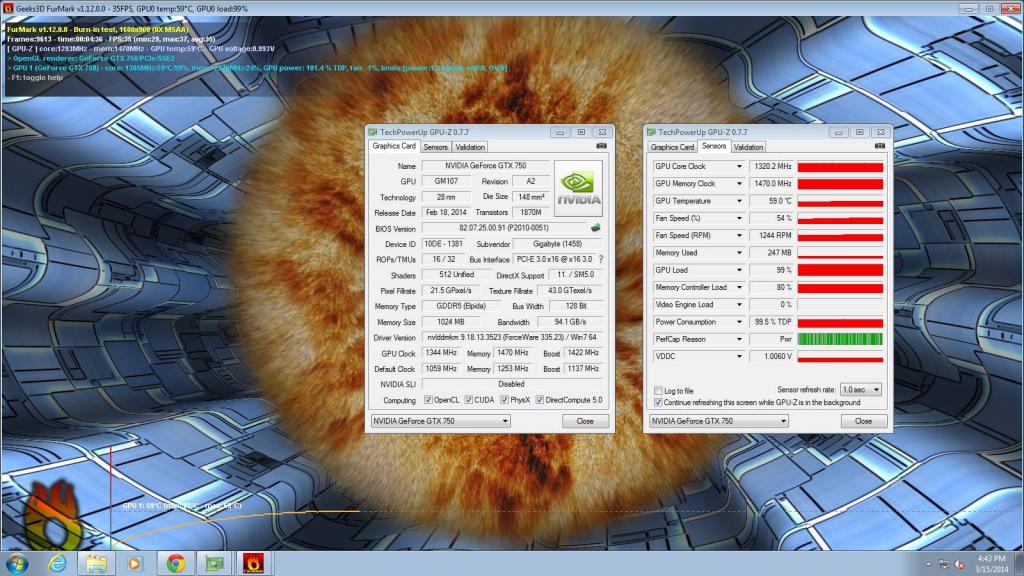
Task: Open the GPU selector in the left GPU-Z window
Action: click(441, 421)
